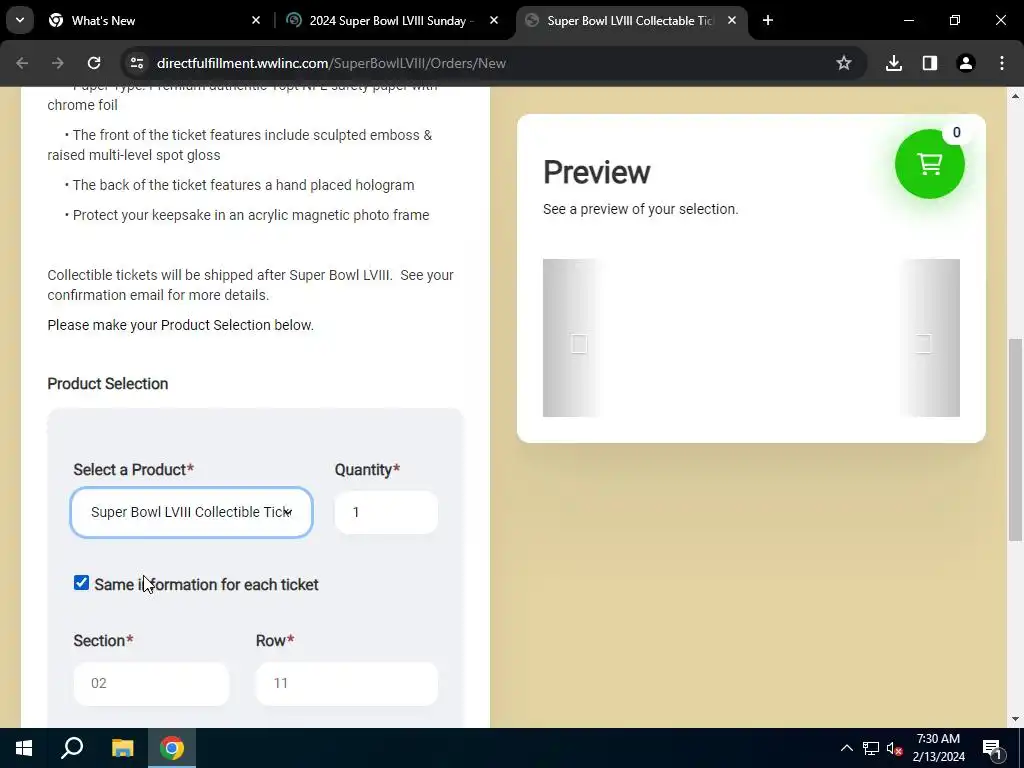This screenshot has height=768, width=1024.
Task: Open the taskbar clock and date
Action: coord(938,748)
